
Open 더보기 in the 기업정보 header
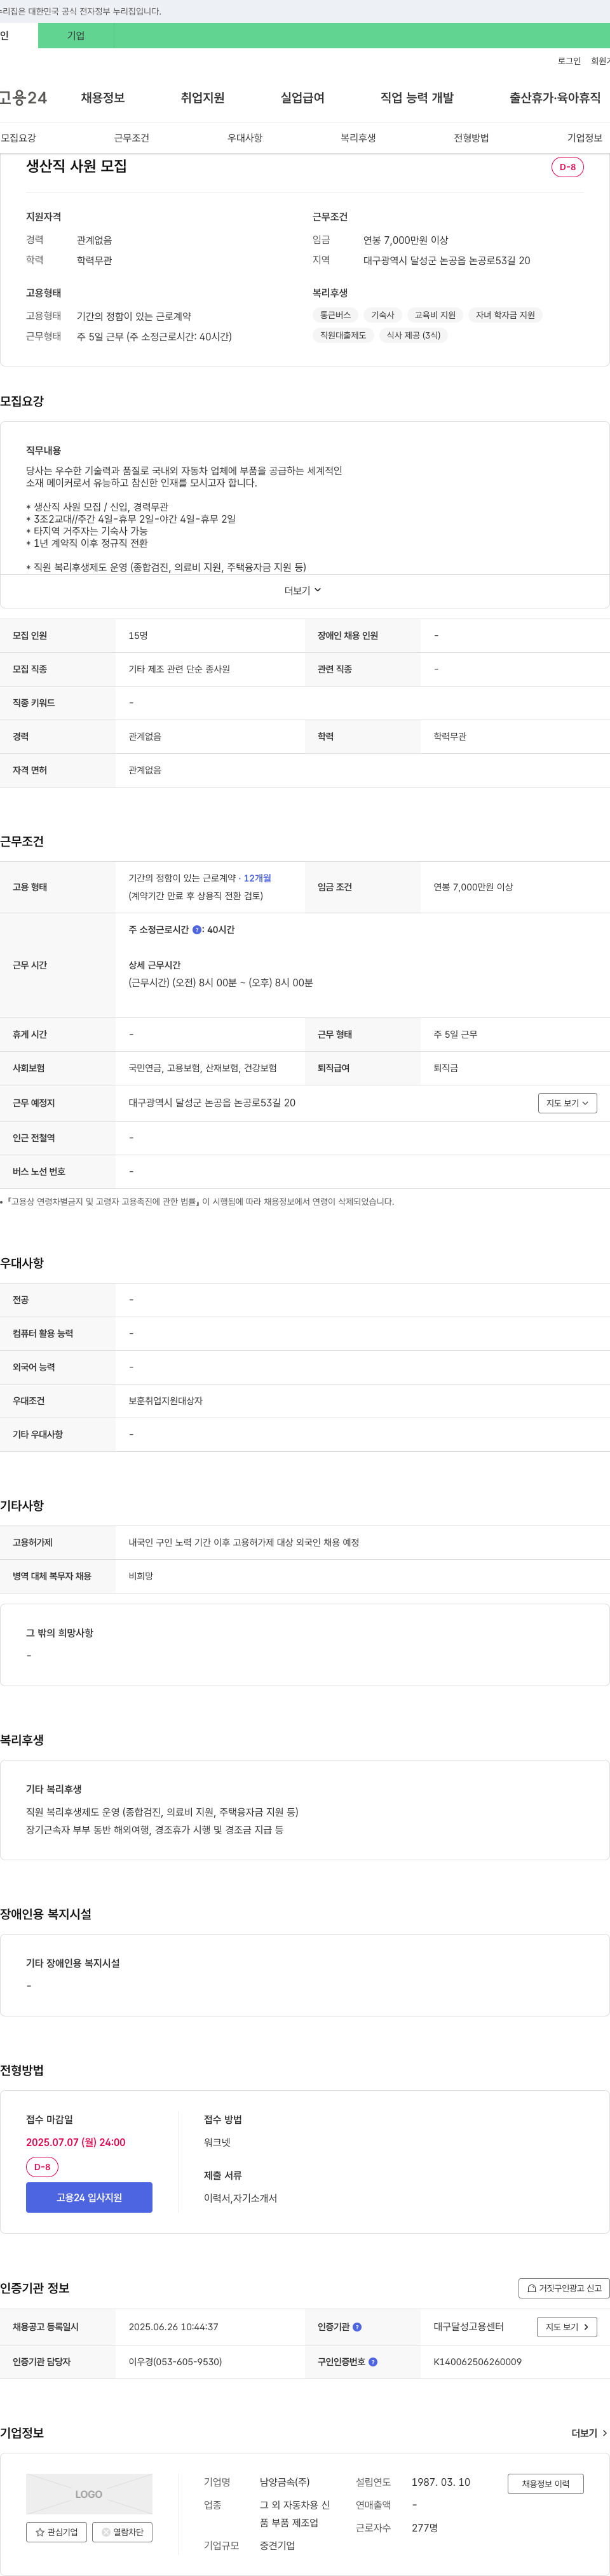(589, 2433)
